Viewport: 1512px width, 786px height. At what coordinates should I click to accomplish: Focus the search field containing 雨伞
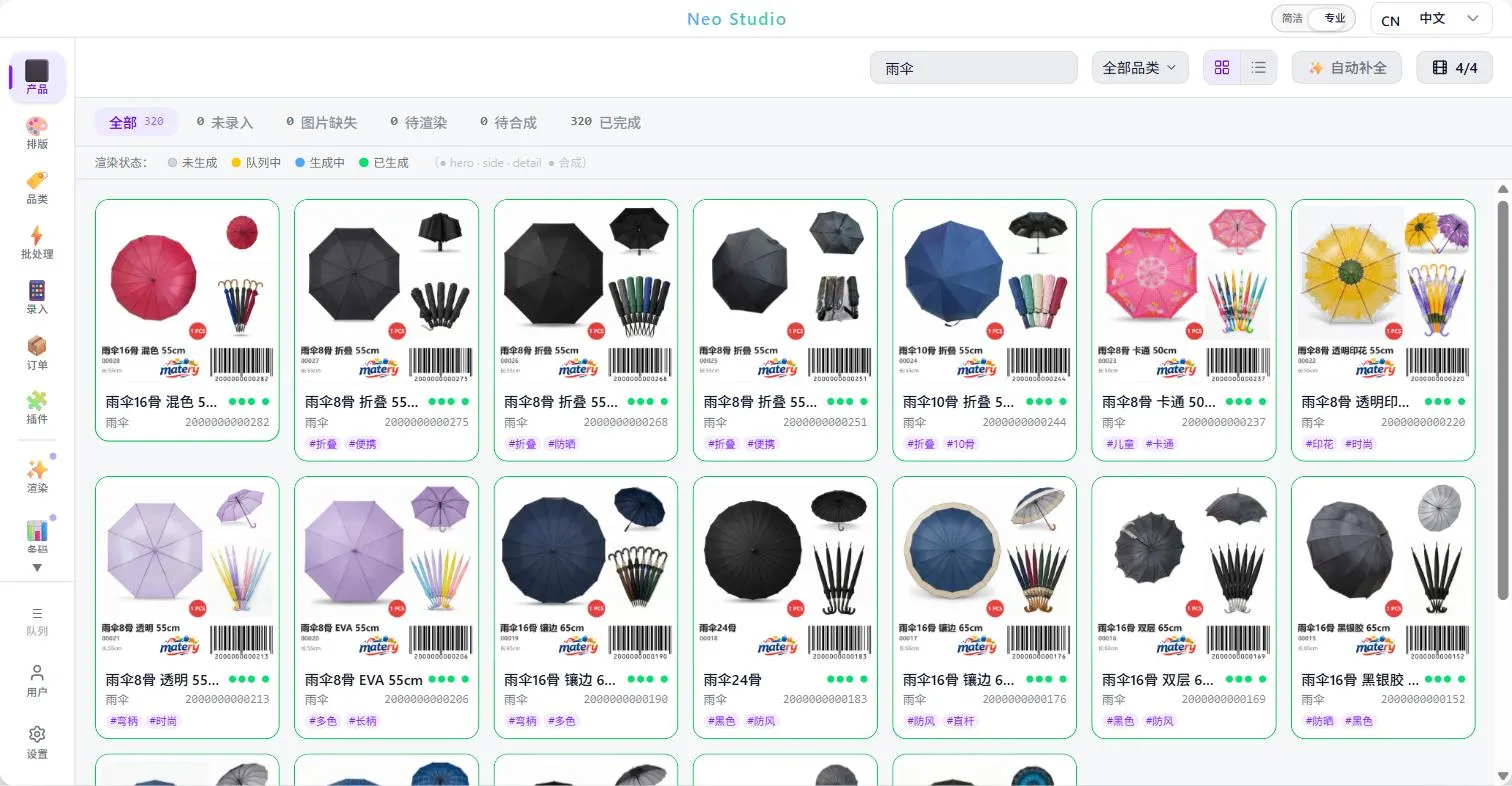[x=973, y=68]
